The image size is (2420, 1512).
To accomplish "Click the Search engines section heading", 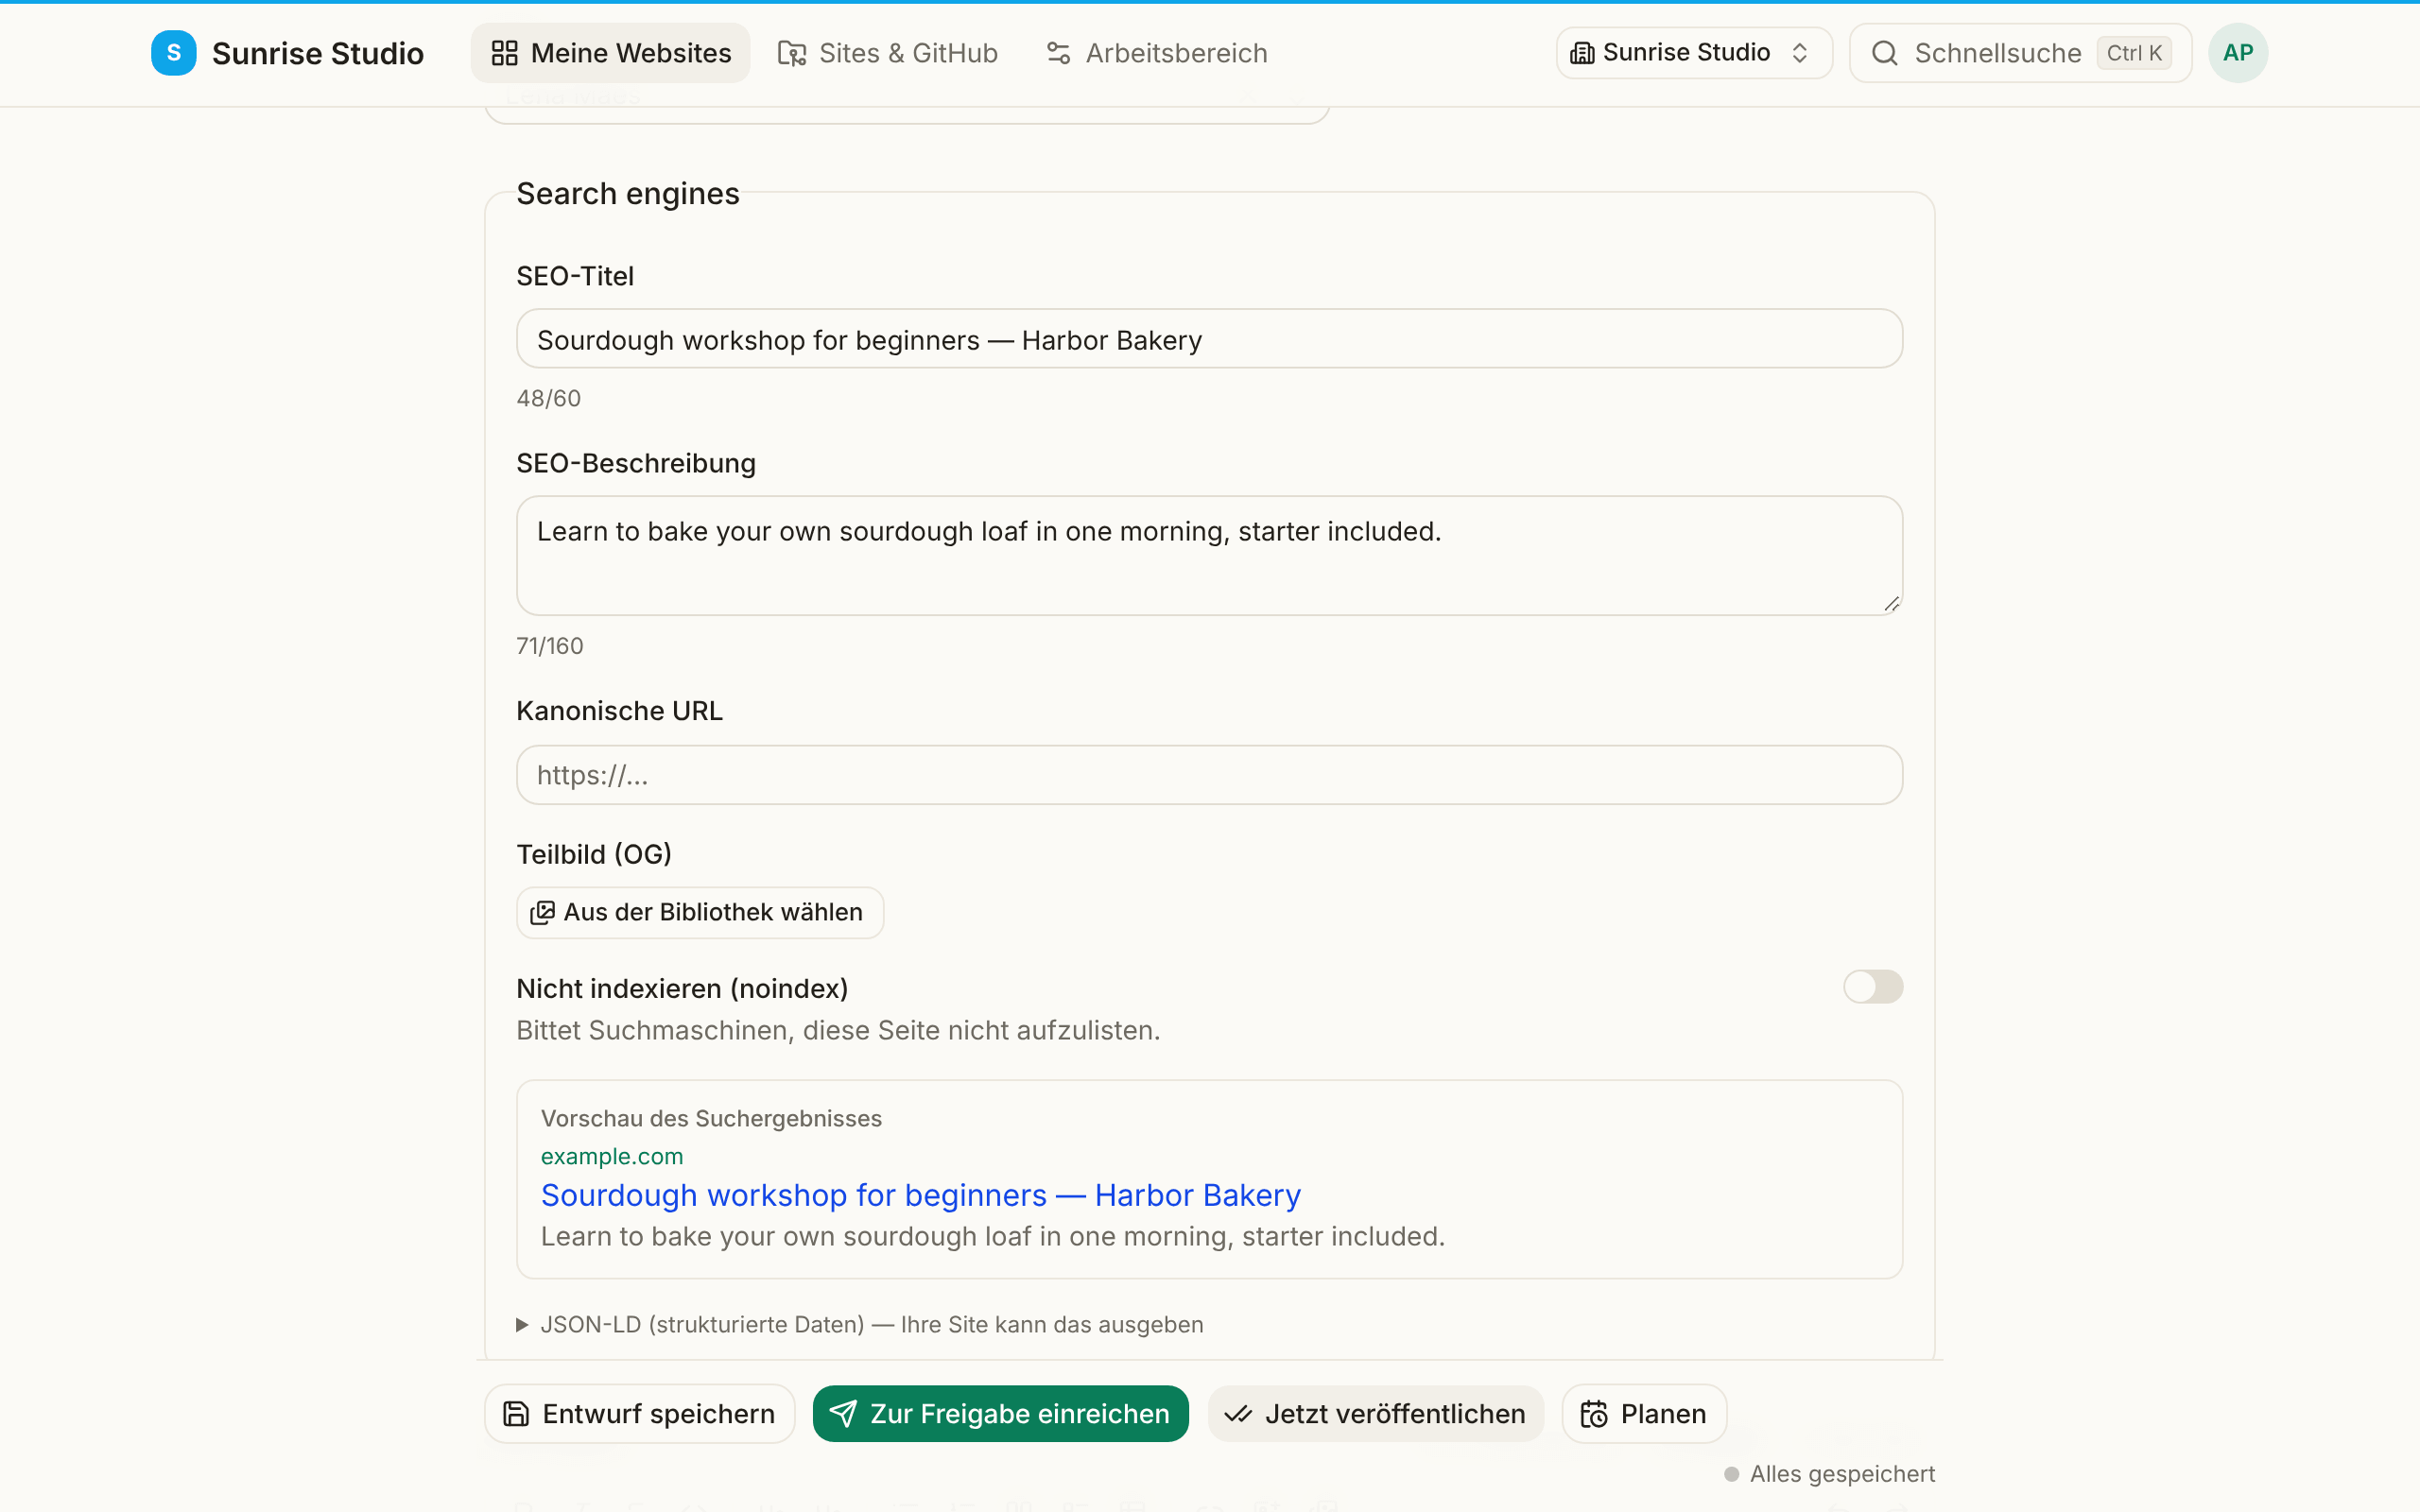I will pos(628,194).
